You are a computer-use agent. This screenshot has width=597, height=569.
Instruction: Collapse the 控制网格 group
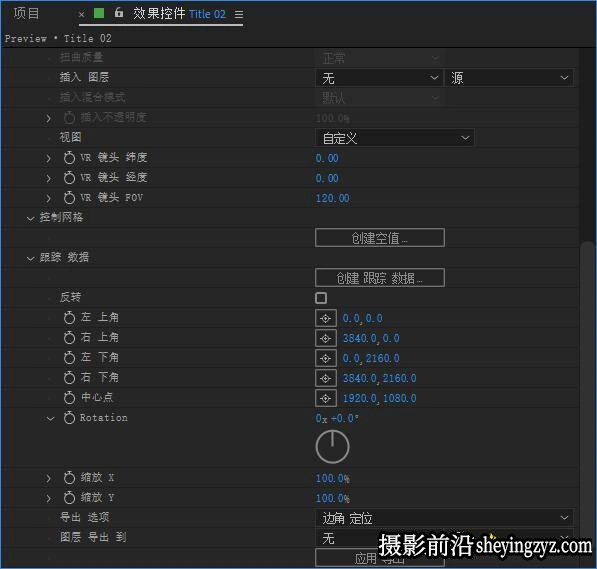[30, 218]
